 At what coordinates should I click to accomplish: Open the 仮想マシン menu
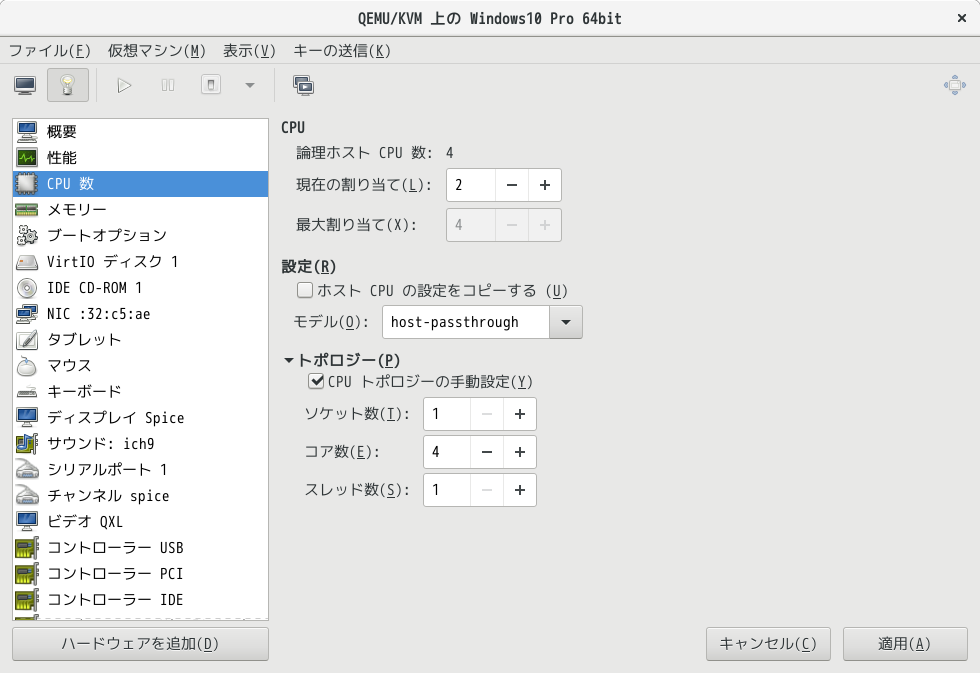(x=156, y=51)
